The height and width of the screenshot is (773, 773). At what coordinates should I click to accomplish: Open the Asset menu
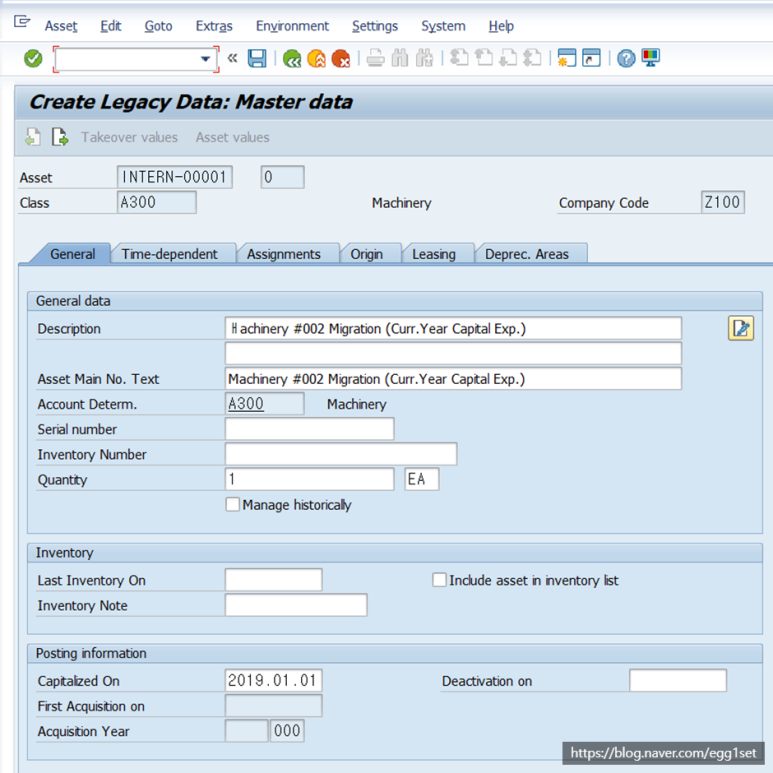click(61, 26)
